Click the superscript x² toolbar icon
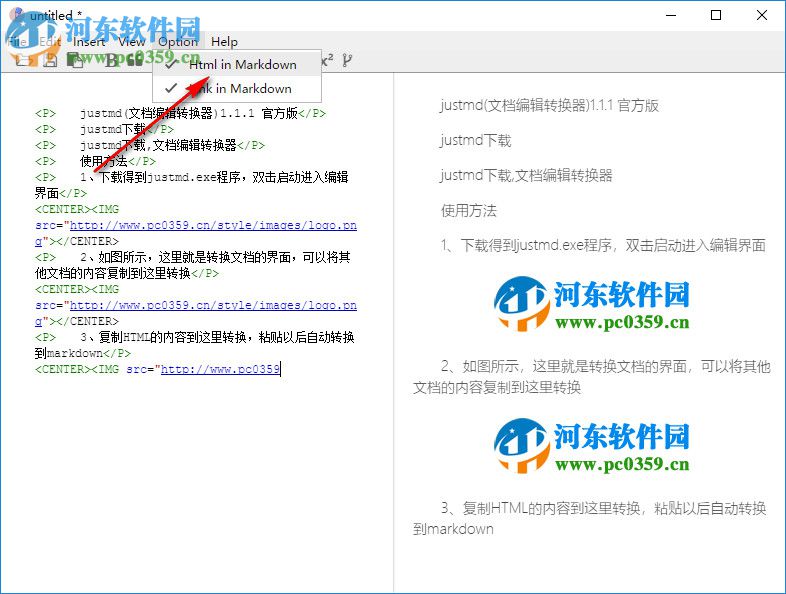This screenshot has height=594, width=786. [x=327, y=61]
